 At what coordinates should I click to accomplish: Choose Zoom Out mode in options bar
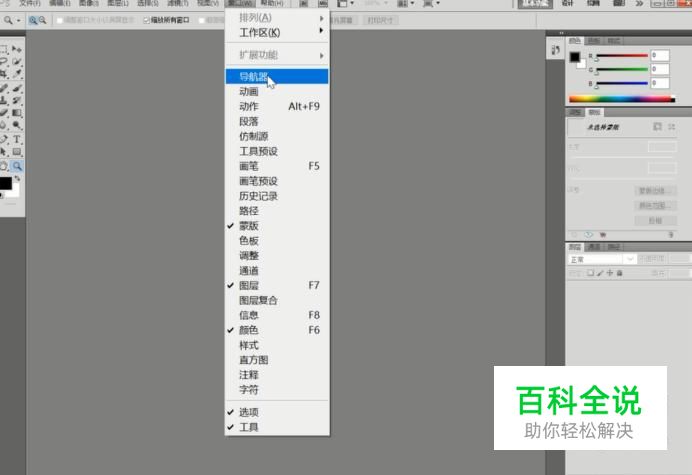pos(42,20)
